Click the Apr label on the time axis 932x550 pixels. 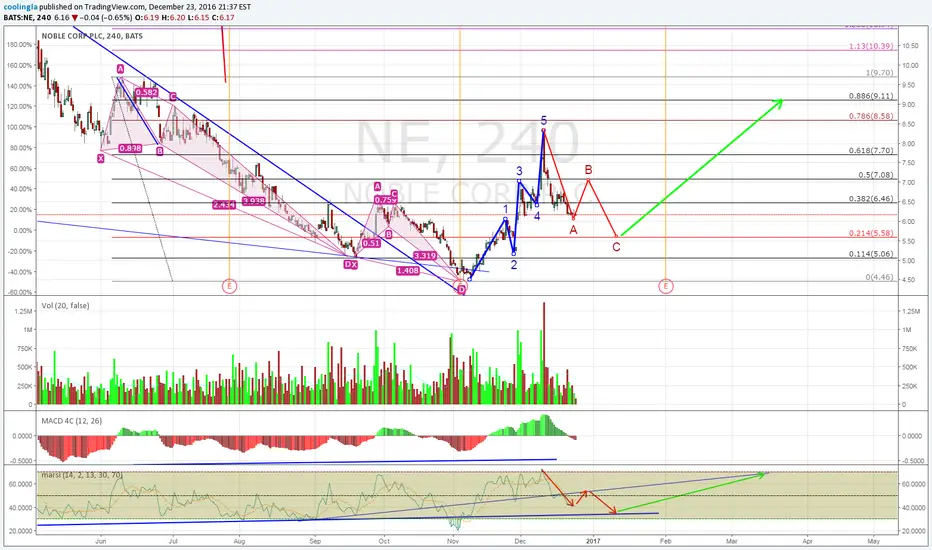(807, 541)
